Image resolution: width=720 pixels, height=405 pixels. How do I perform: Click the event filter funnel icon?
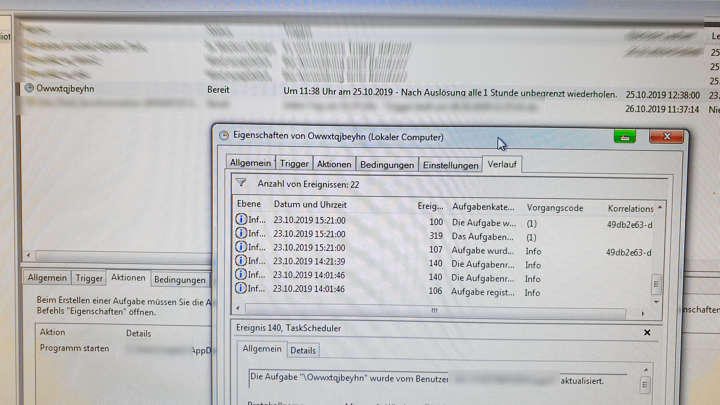click(241, 183)
